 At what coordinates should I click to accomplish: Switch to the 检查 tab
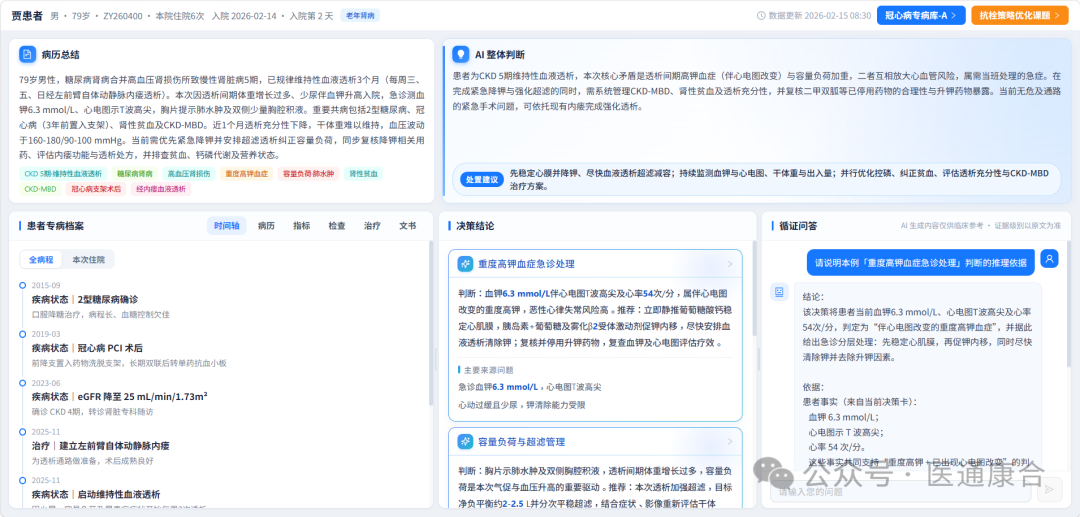coord(337,226)
